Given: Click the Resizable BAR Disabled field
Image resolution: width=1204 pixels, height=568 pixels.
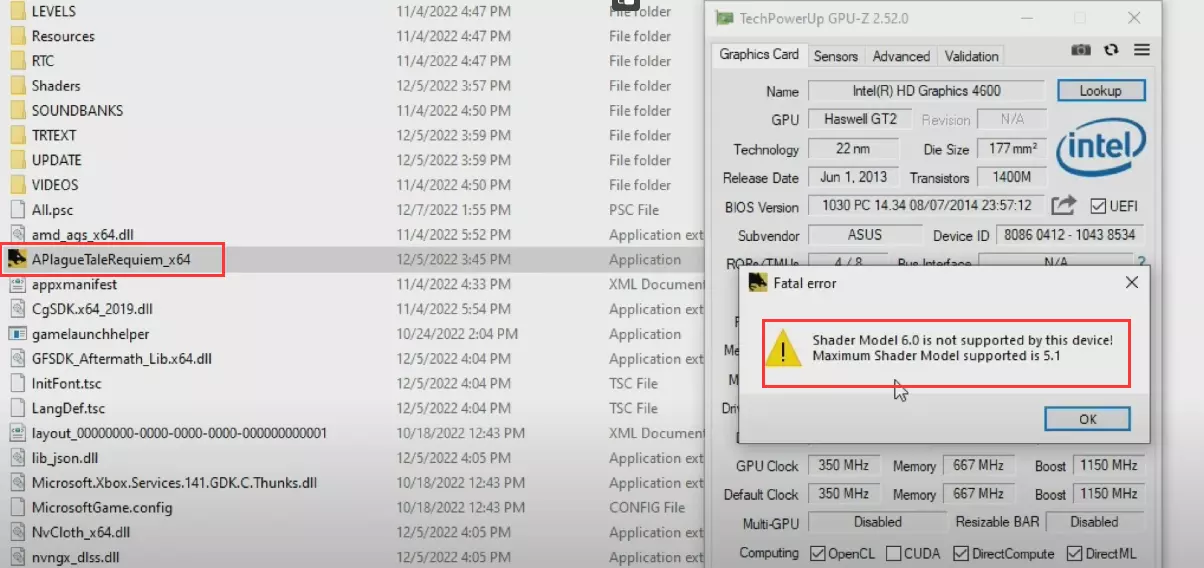Looking at the screenshot, I should [x=1094, y=522].
